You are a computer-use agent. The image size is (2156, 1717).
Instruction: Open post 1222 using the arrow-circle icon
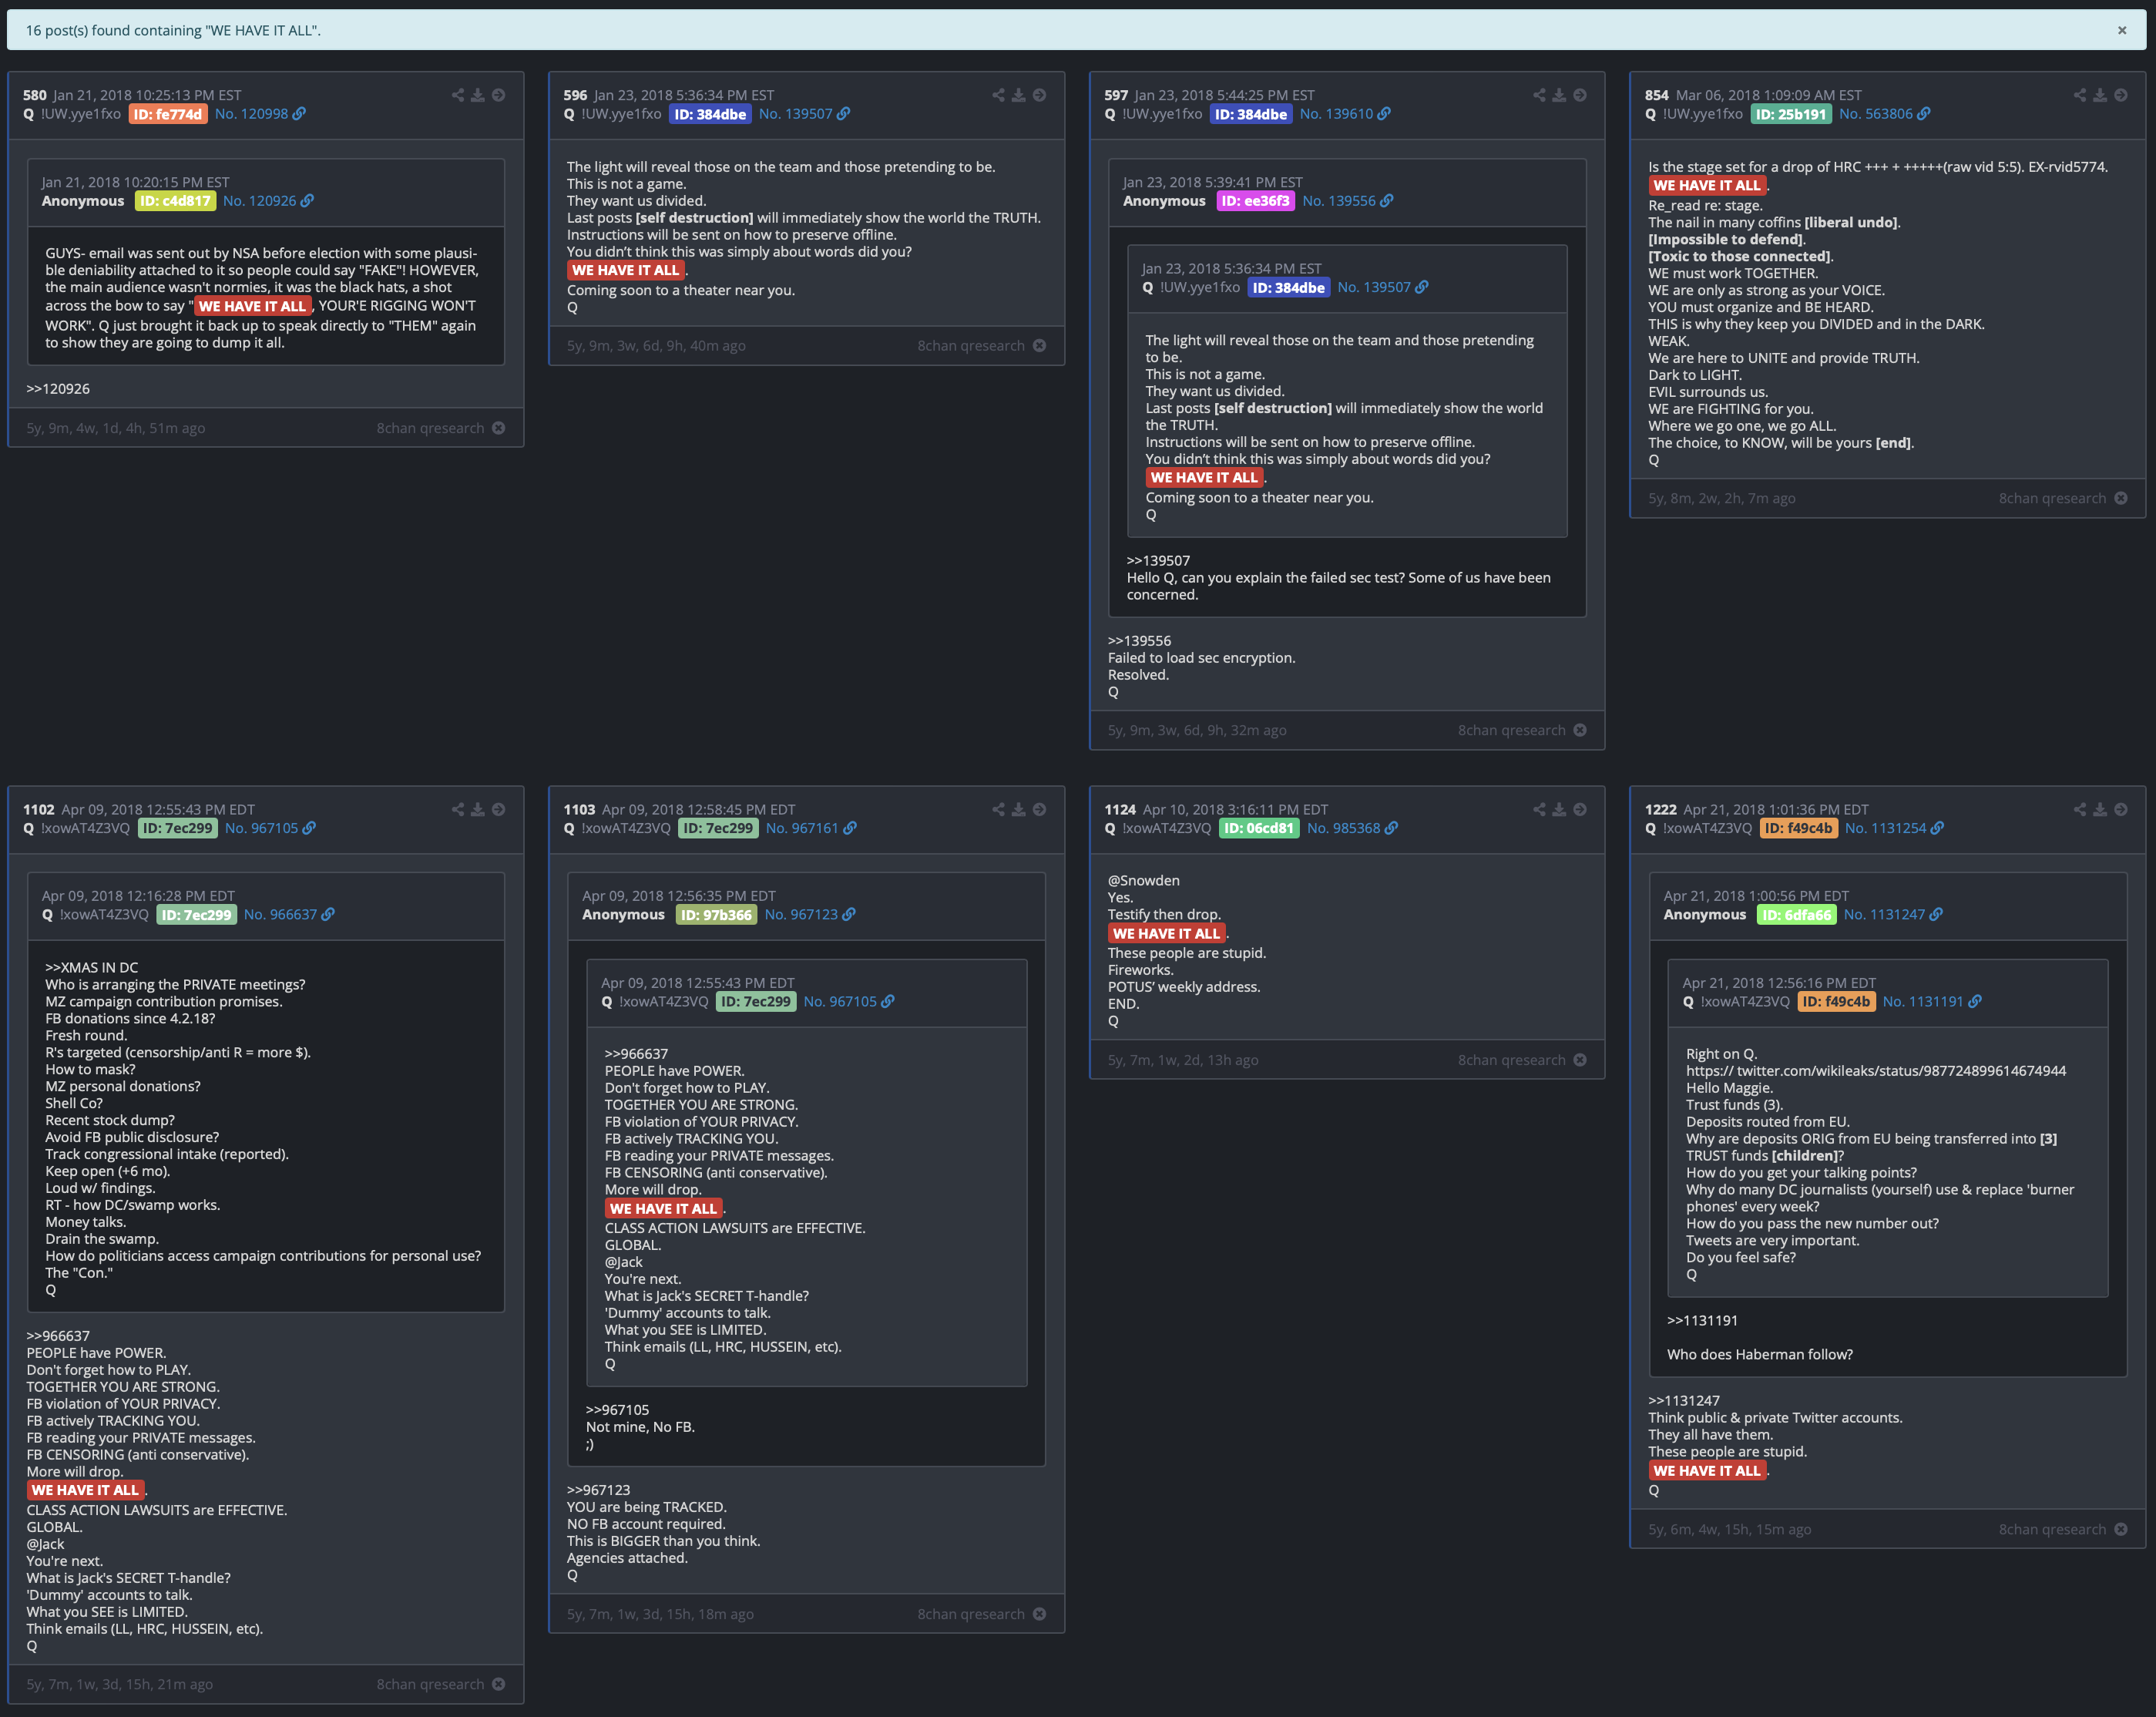coord(2121,809)
